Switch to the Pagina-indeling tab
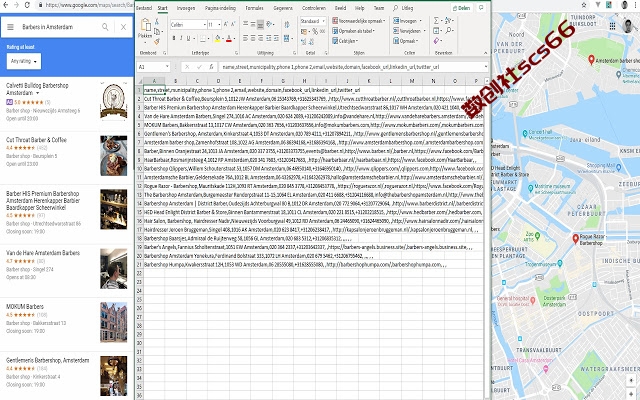Image resolution: width=640 pixels, height=400 pixels. pos(220,8)
